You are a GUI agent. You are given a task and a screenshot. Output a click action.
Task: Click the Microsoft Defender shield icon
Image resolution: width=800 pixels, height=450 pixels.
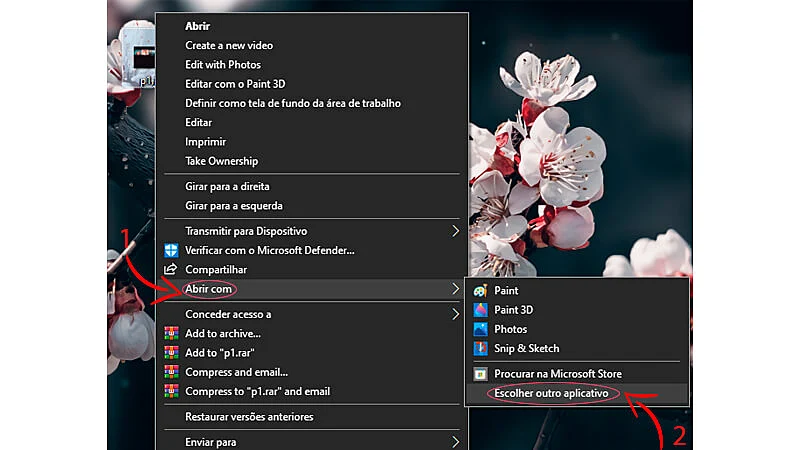171,251
